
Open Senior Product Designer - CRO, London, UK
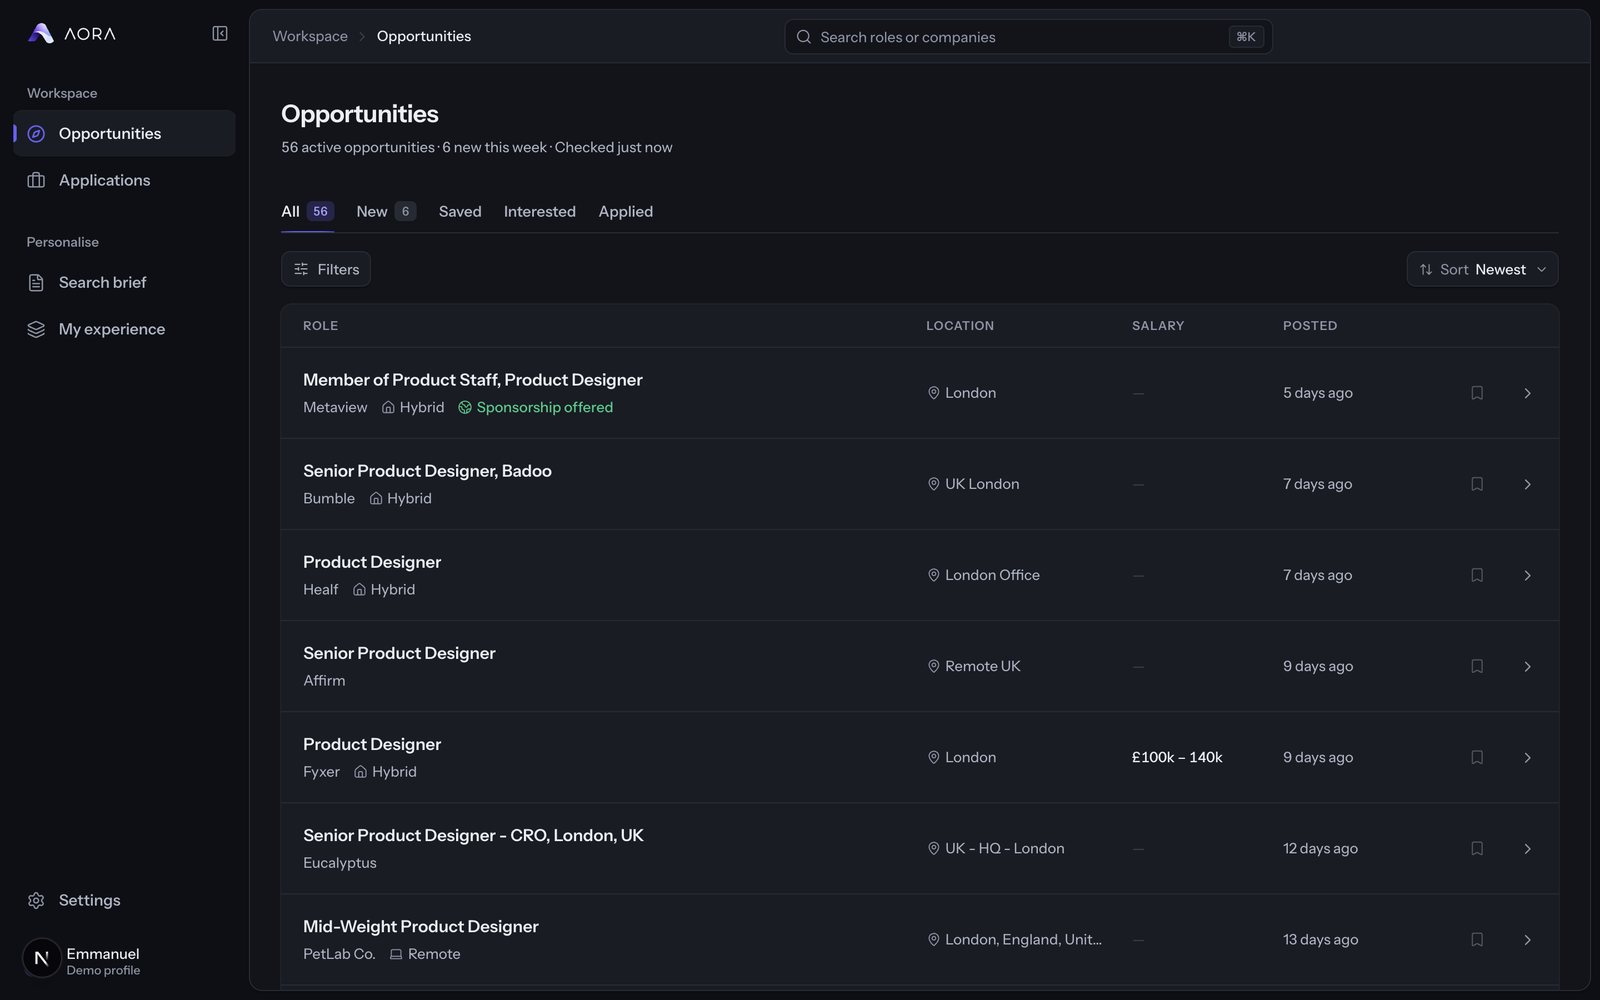click(x=473, y=835)
